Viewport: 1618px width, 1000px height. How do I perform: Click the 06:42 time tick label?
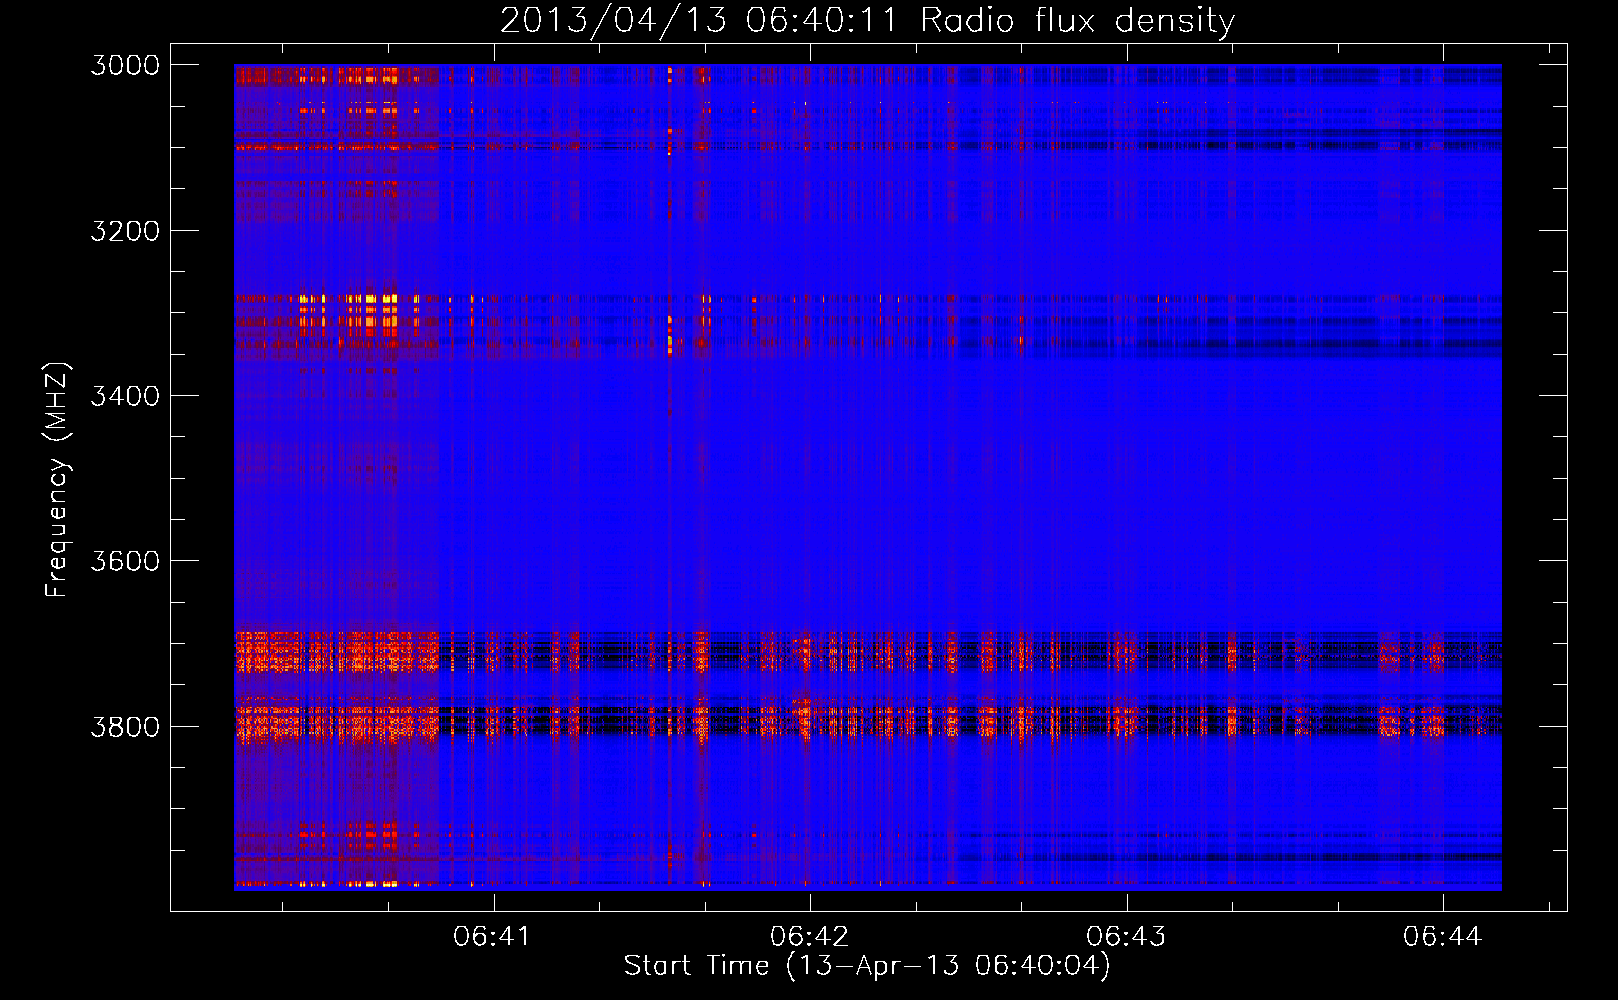(809, 936)
